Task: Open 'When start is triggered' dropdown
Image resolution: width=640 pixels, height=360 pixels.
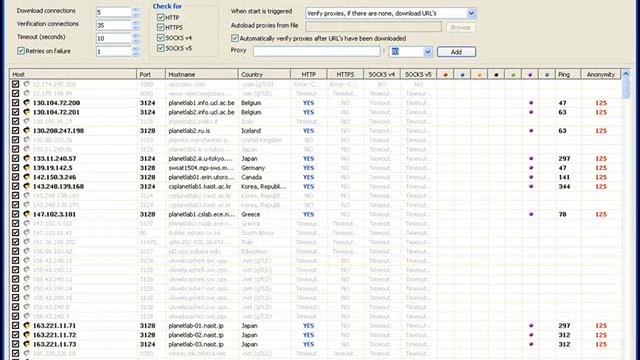Action: 471,13
